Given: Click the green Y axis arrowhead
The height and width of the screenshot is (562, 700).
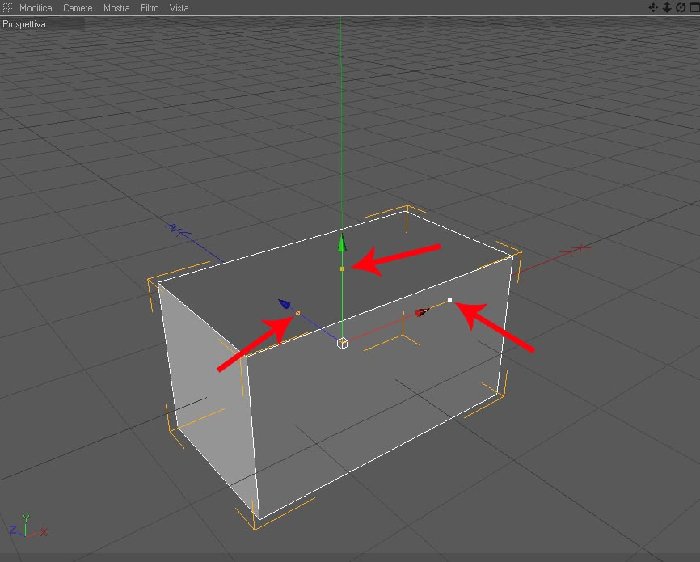Looking at the screenshot, I should (342, 242).
